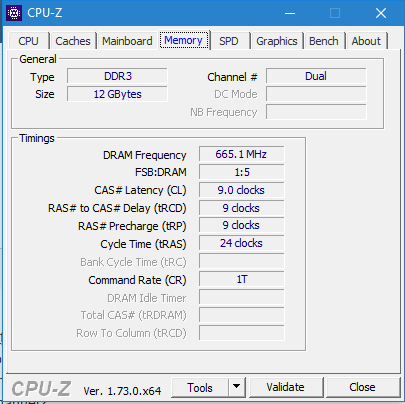
Task: Click the empty DRAM Idle Timer field
Action: pyautogui.click(x=242, y=297)
